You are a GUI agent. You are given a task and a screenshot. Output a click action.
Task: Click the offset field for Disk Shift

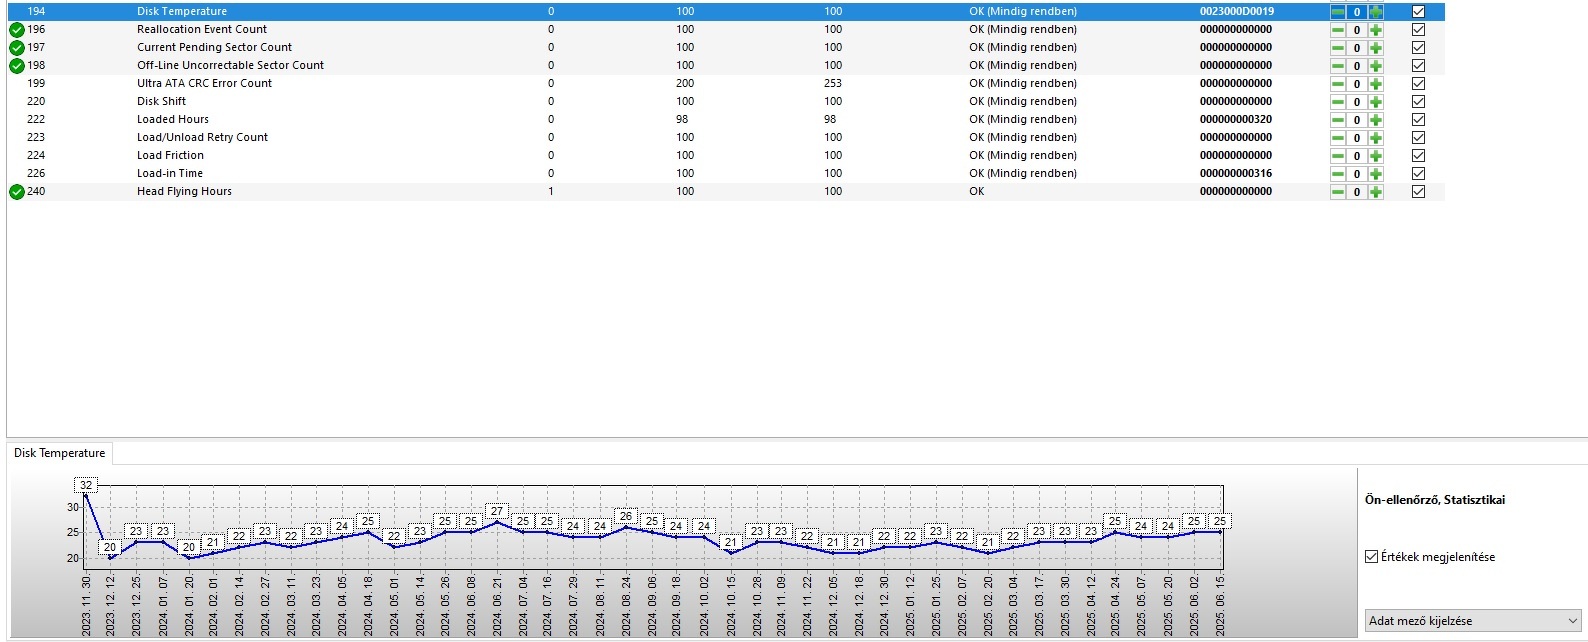[1357, 102]
